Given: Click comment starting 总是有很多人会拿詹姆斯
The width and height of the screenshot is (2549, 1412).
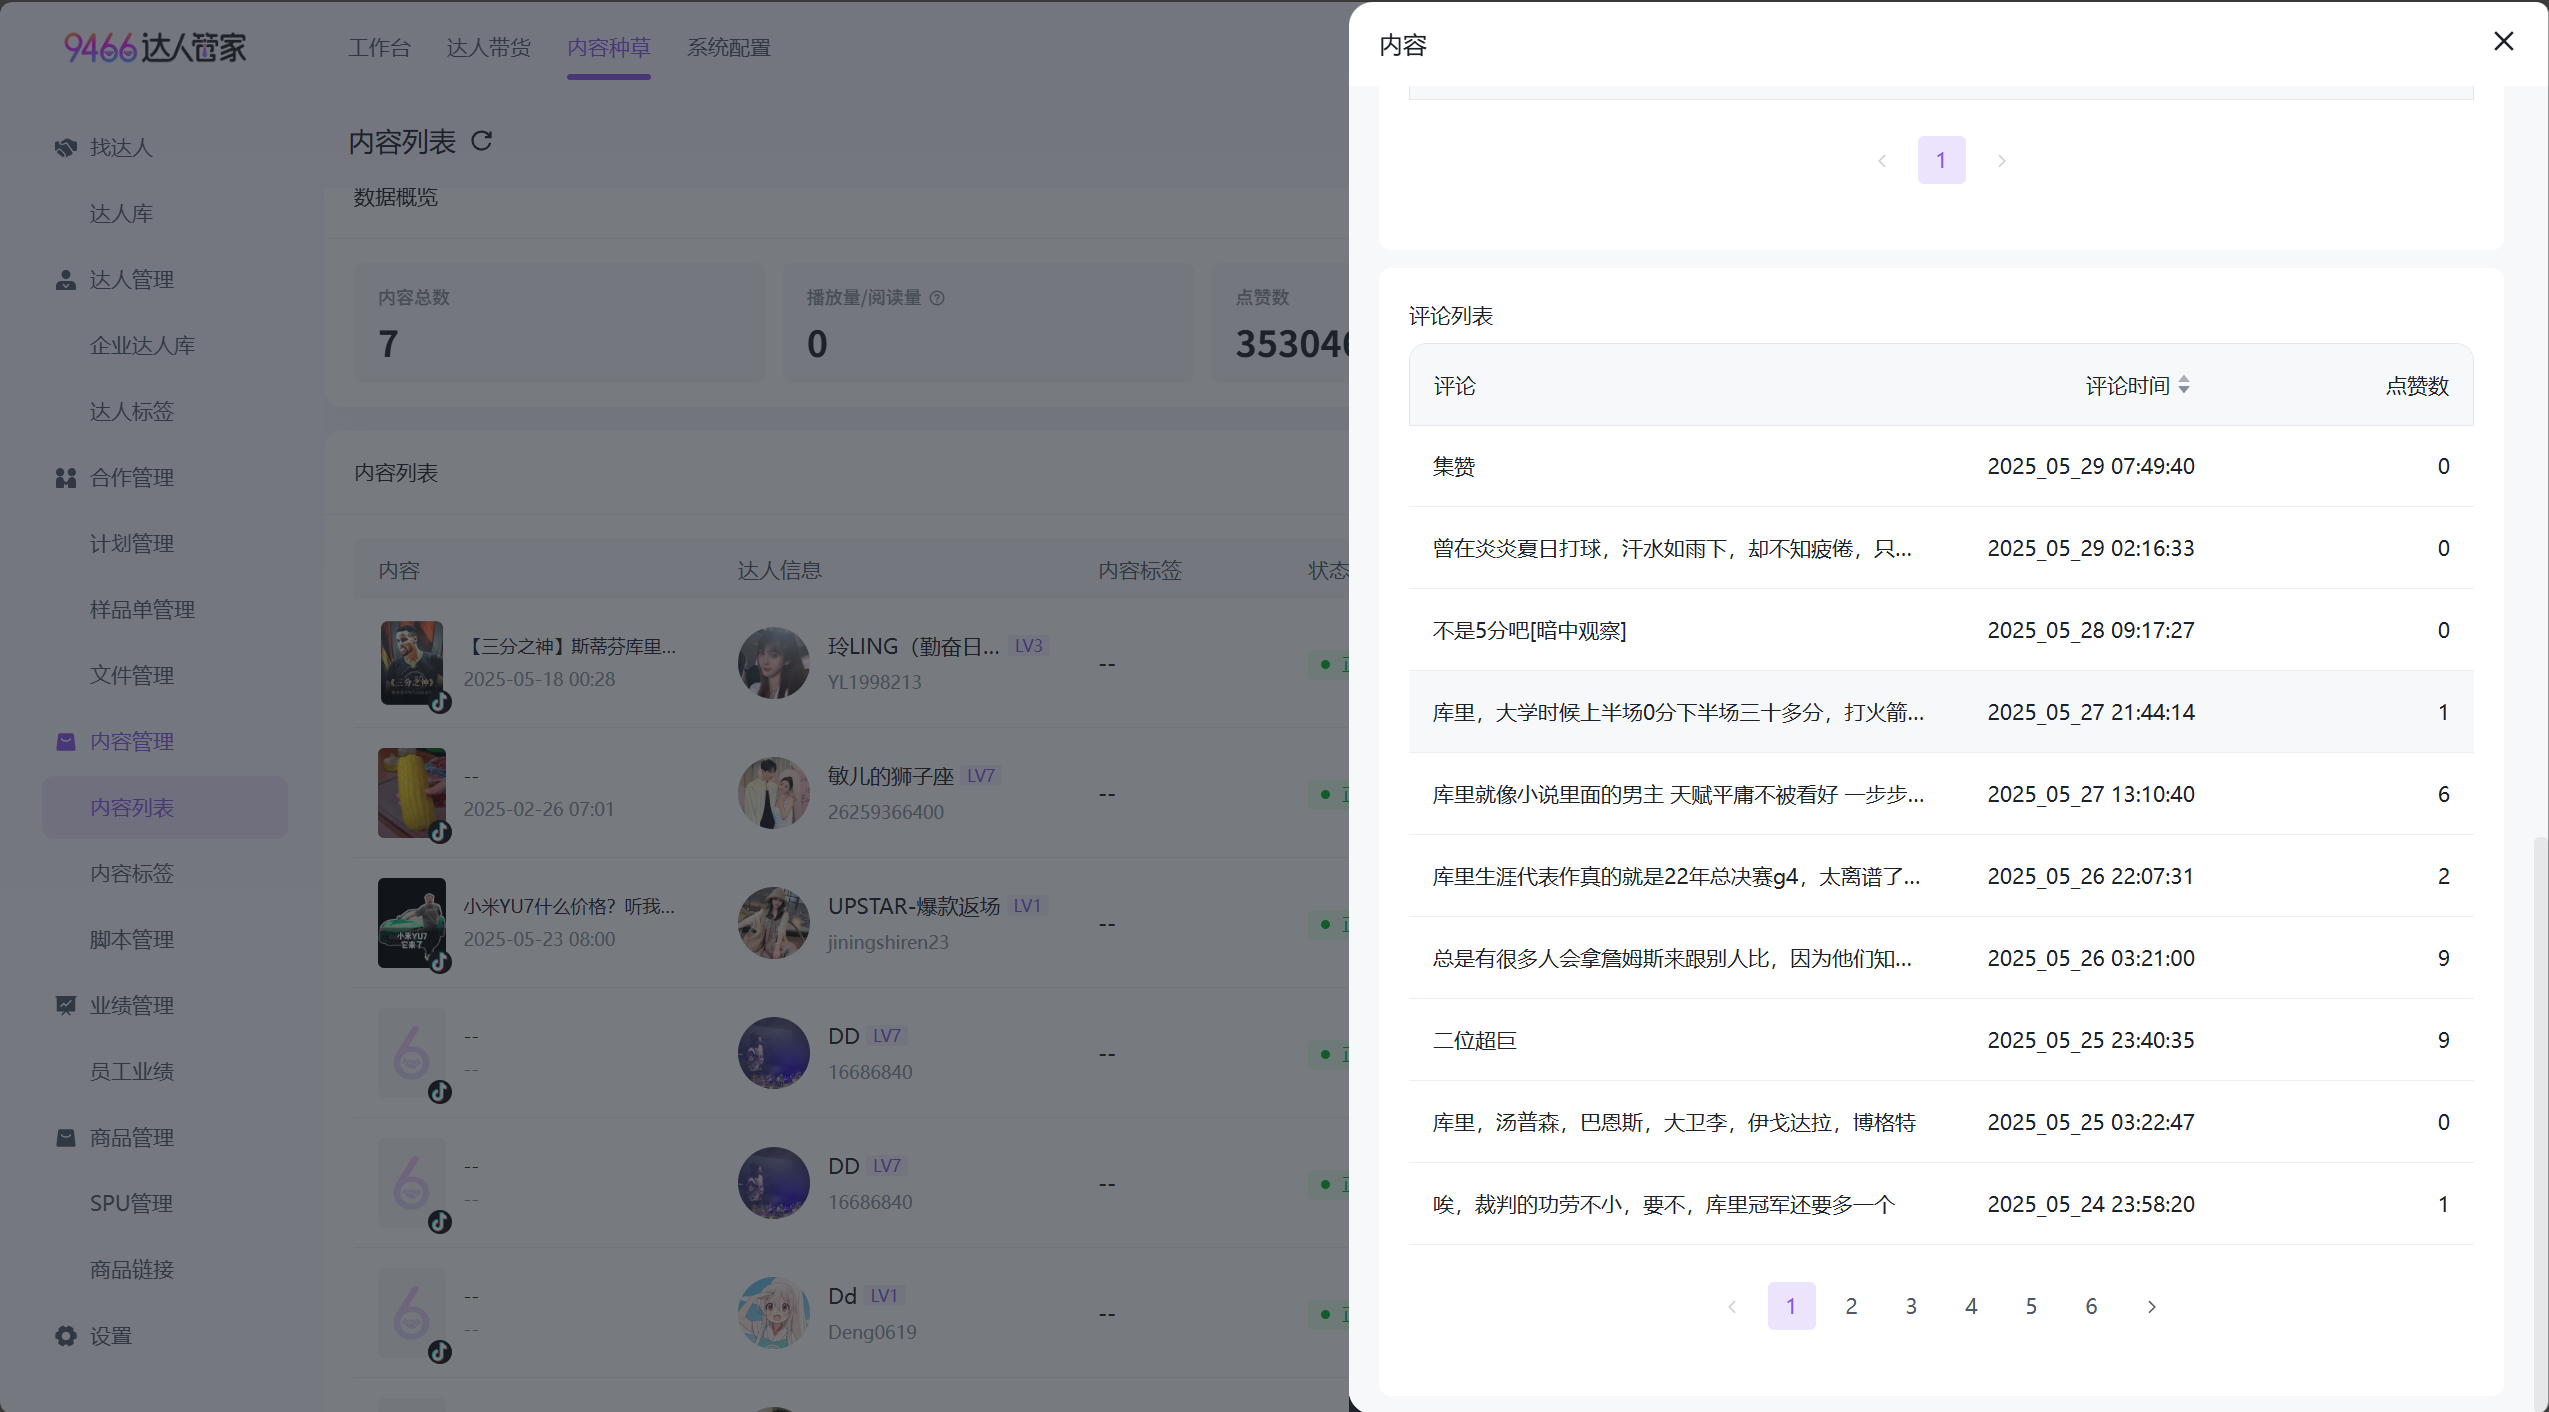Looking at the screenshot, I should click(x=1672, y=959).
